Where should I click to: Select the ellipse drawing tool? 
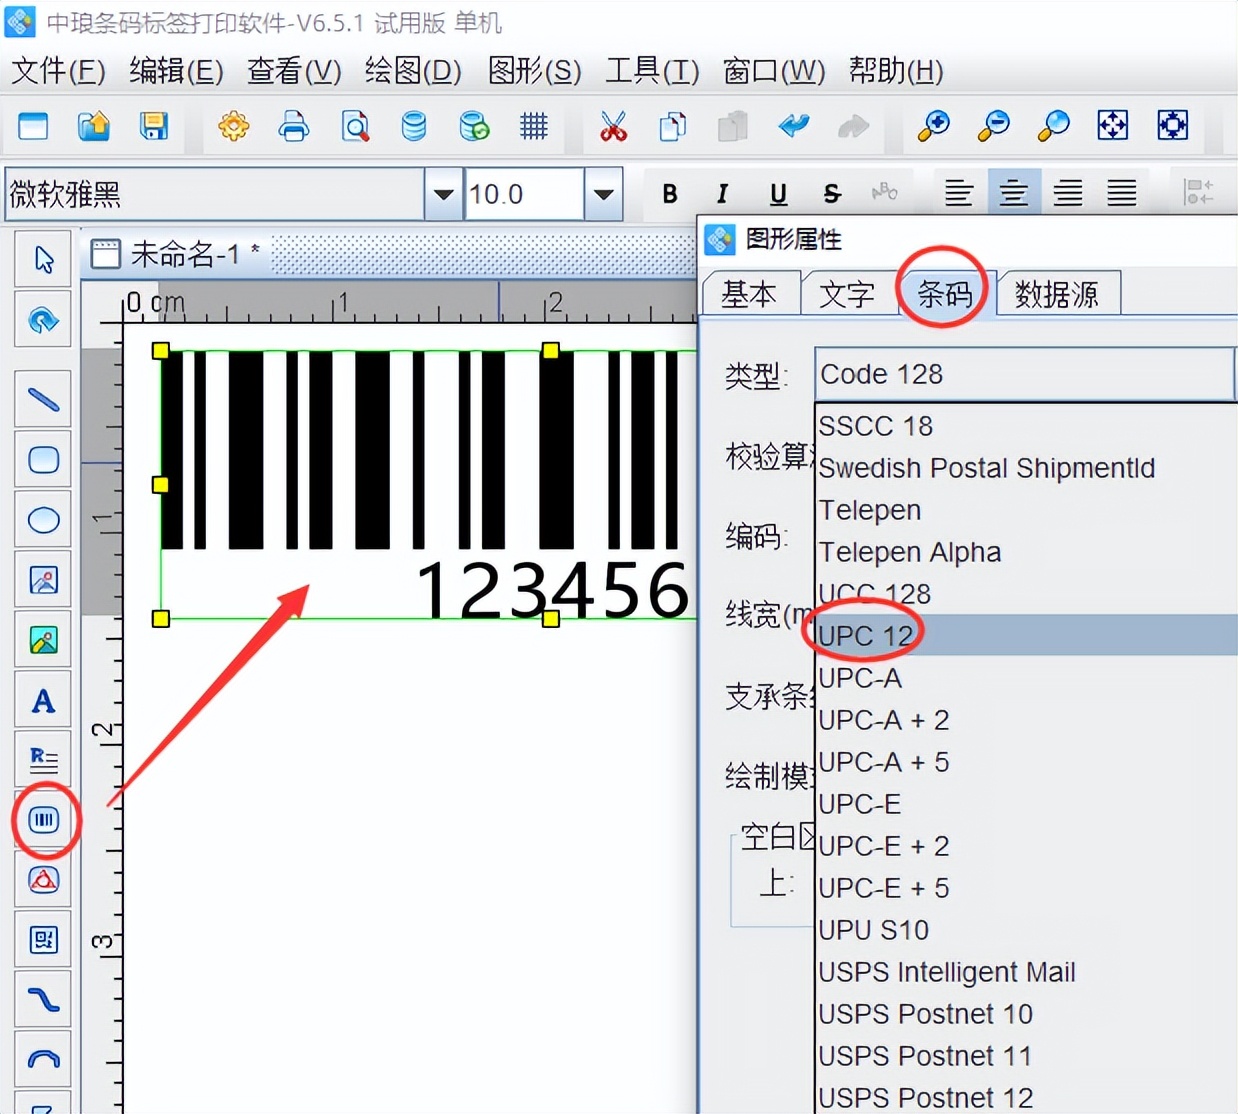tap(43, 520)
